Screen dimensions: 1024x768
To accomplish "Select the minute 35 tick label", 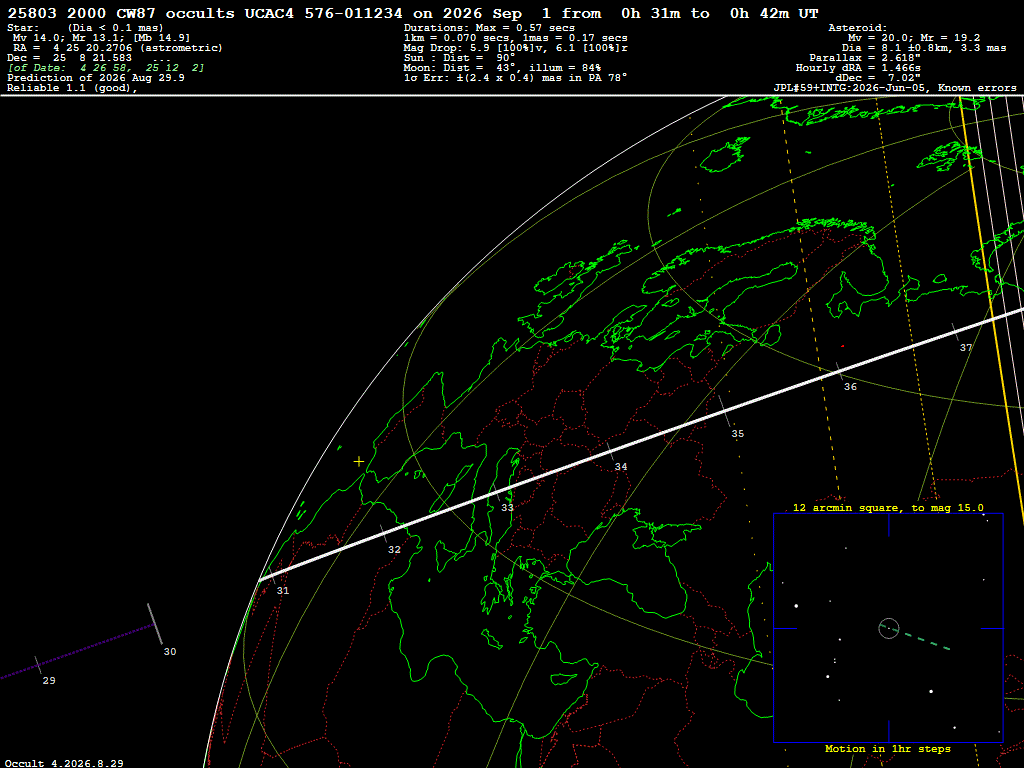I will tap(737, 434).
